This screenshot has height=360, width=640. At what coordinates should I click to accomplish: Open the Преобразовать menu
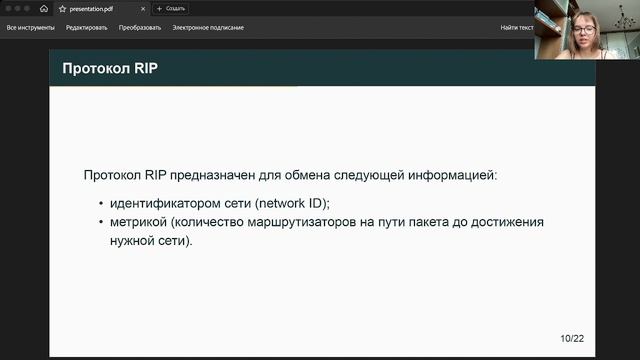(x=140, y=28)
